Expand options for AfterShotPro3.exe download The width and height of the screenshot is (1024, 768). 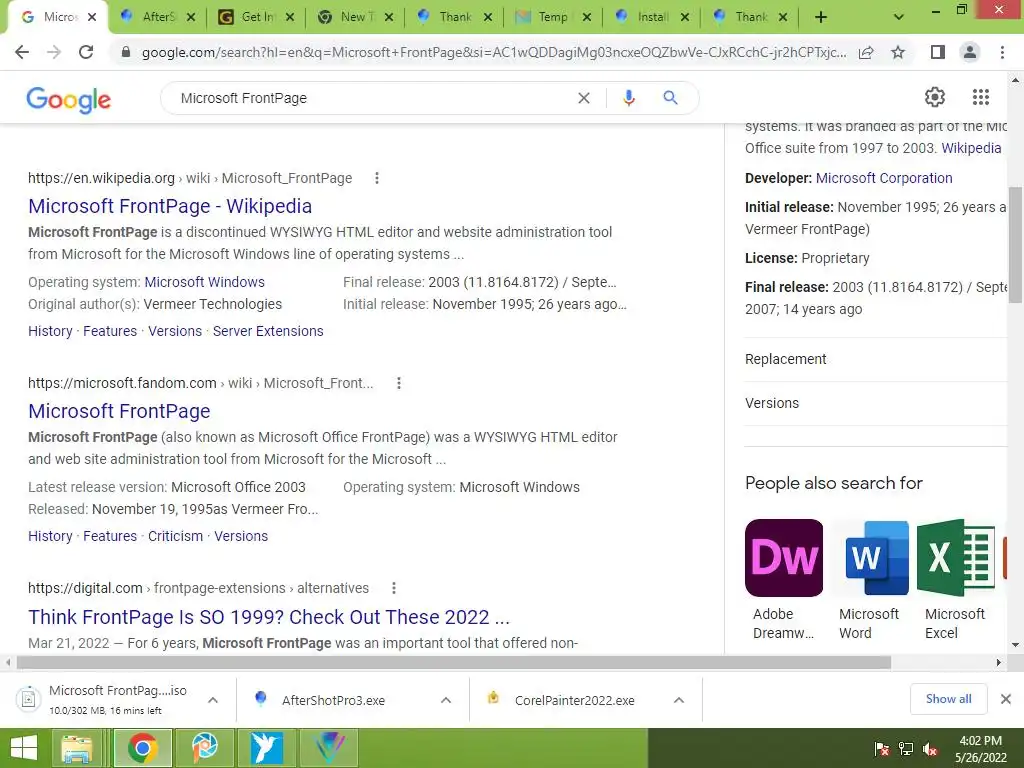(446, 700)
